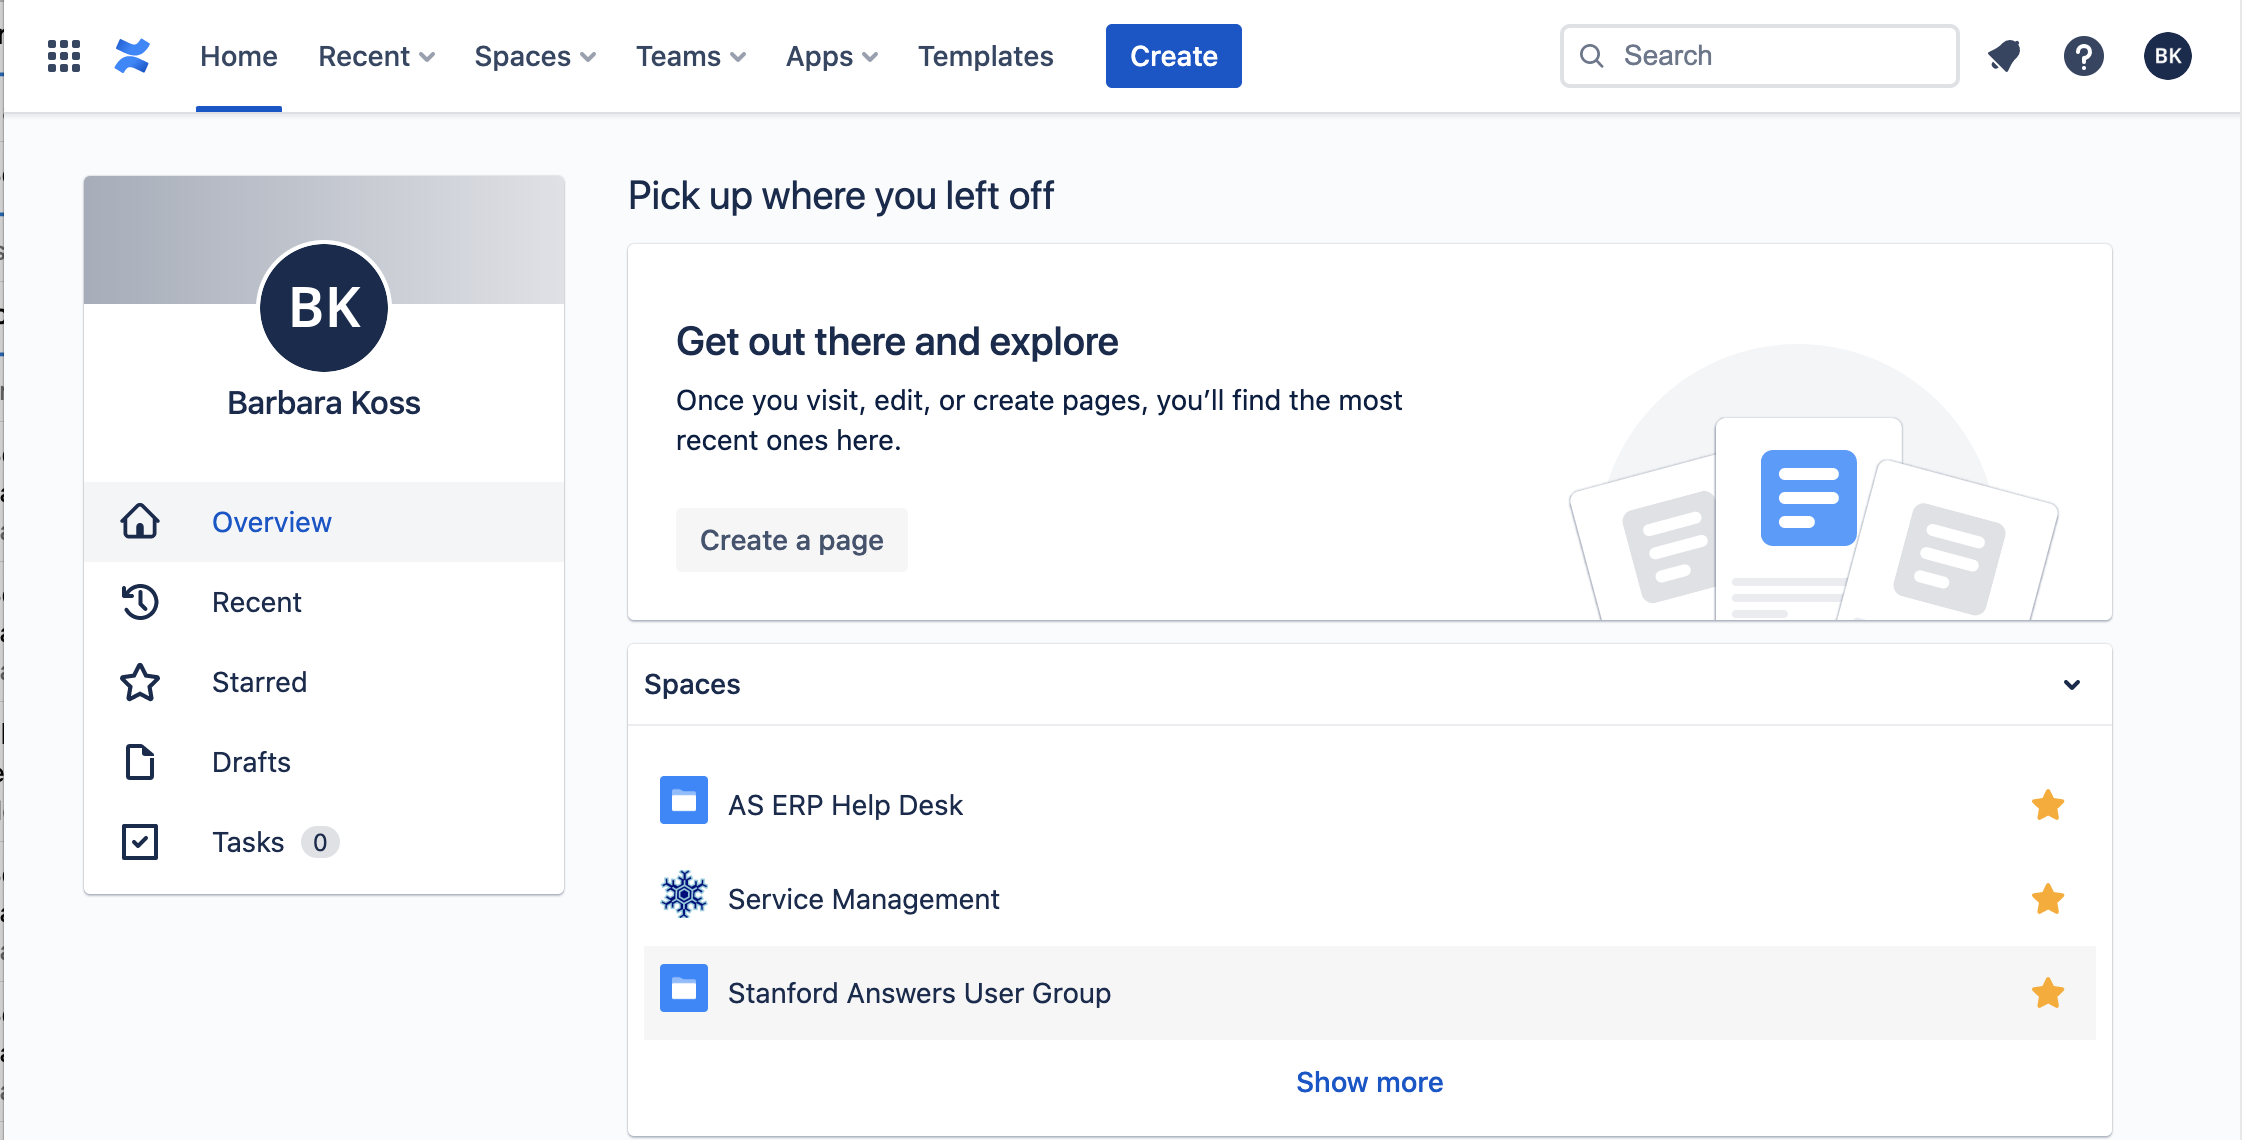The width and height of the screenshot is (2242, 1140).
Task: Open the Spaces dropdown in top navigation
Action: [535, 56]
